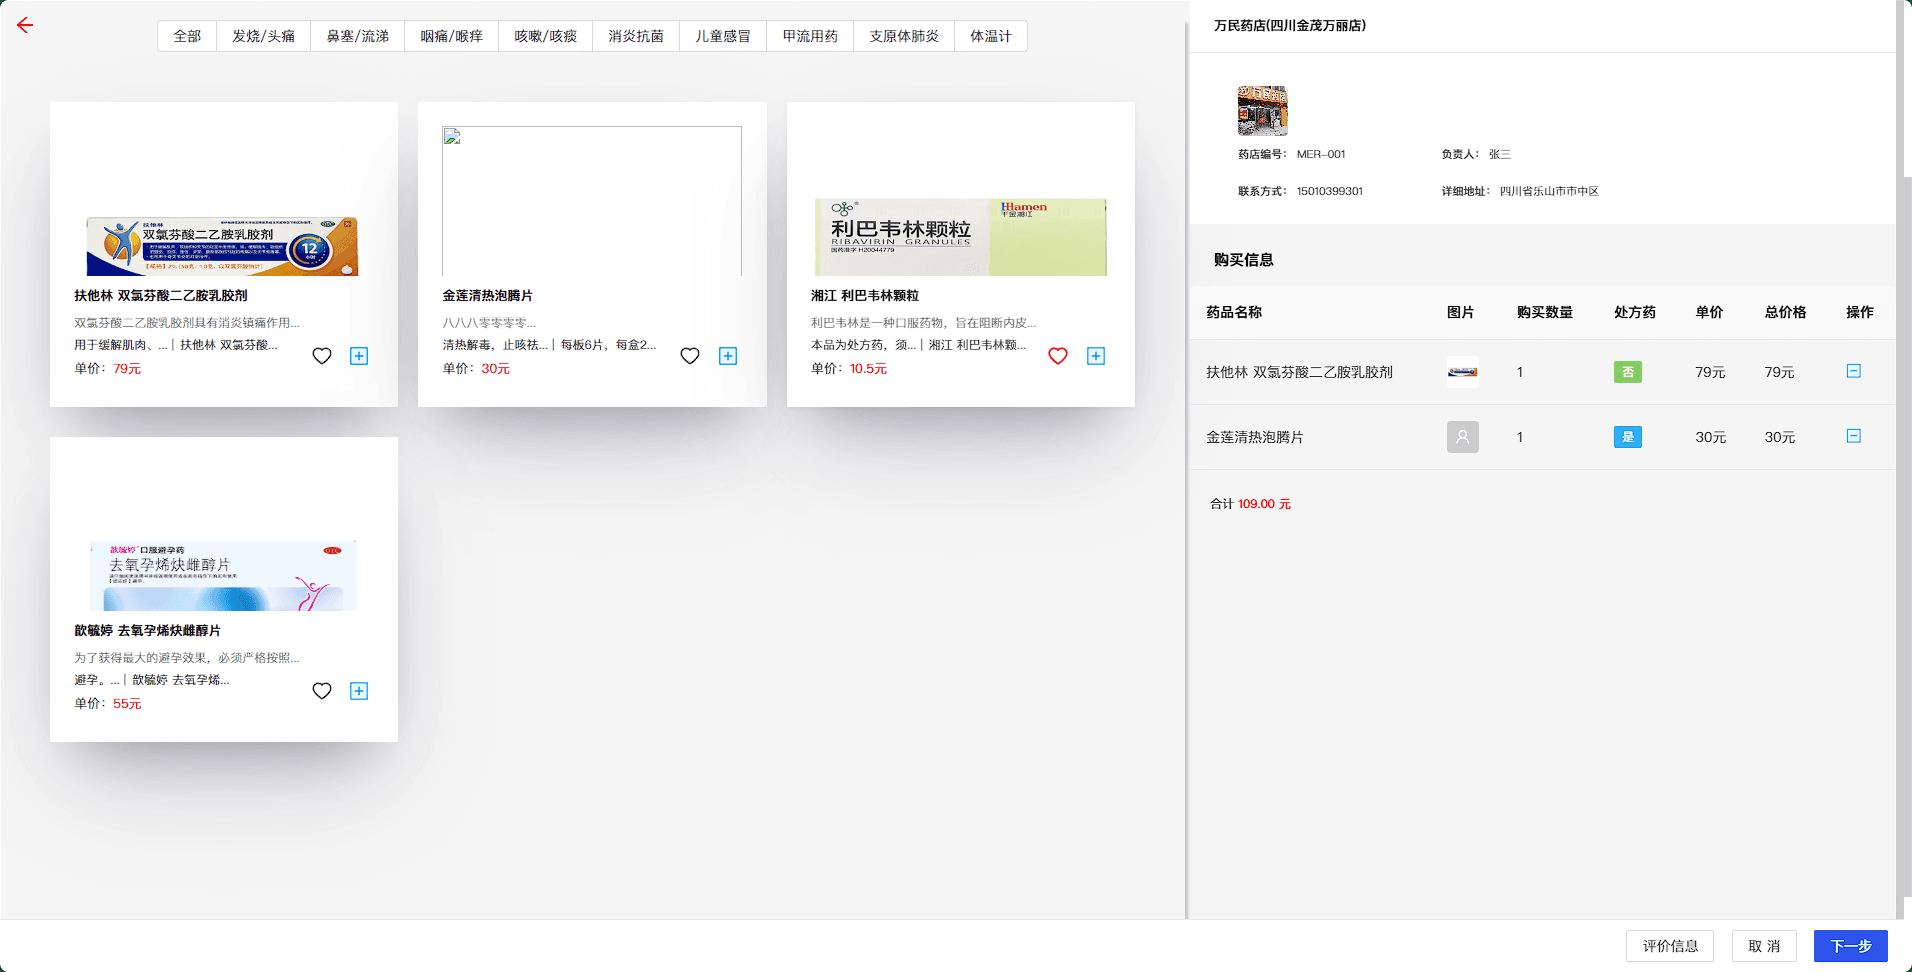Add 湘江 利巴韦林颗粒 with the plus icon

[1096, 356]
